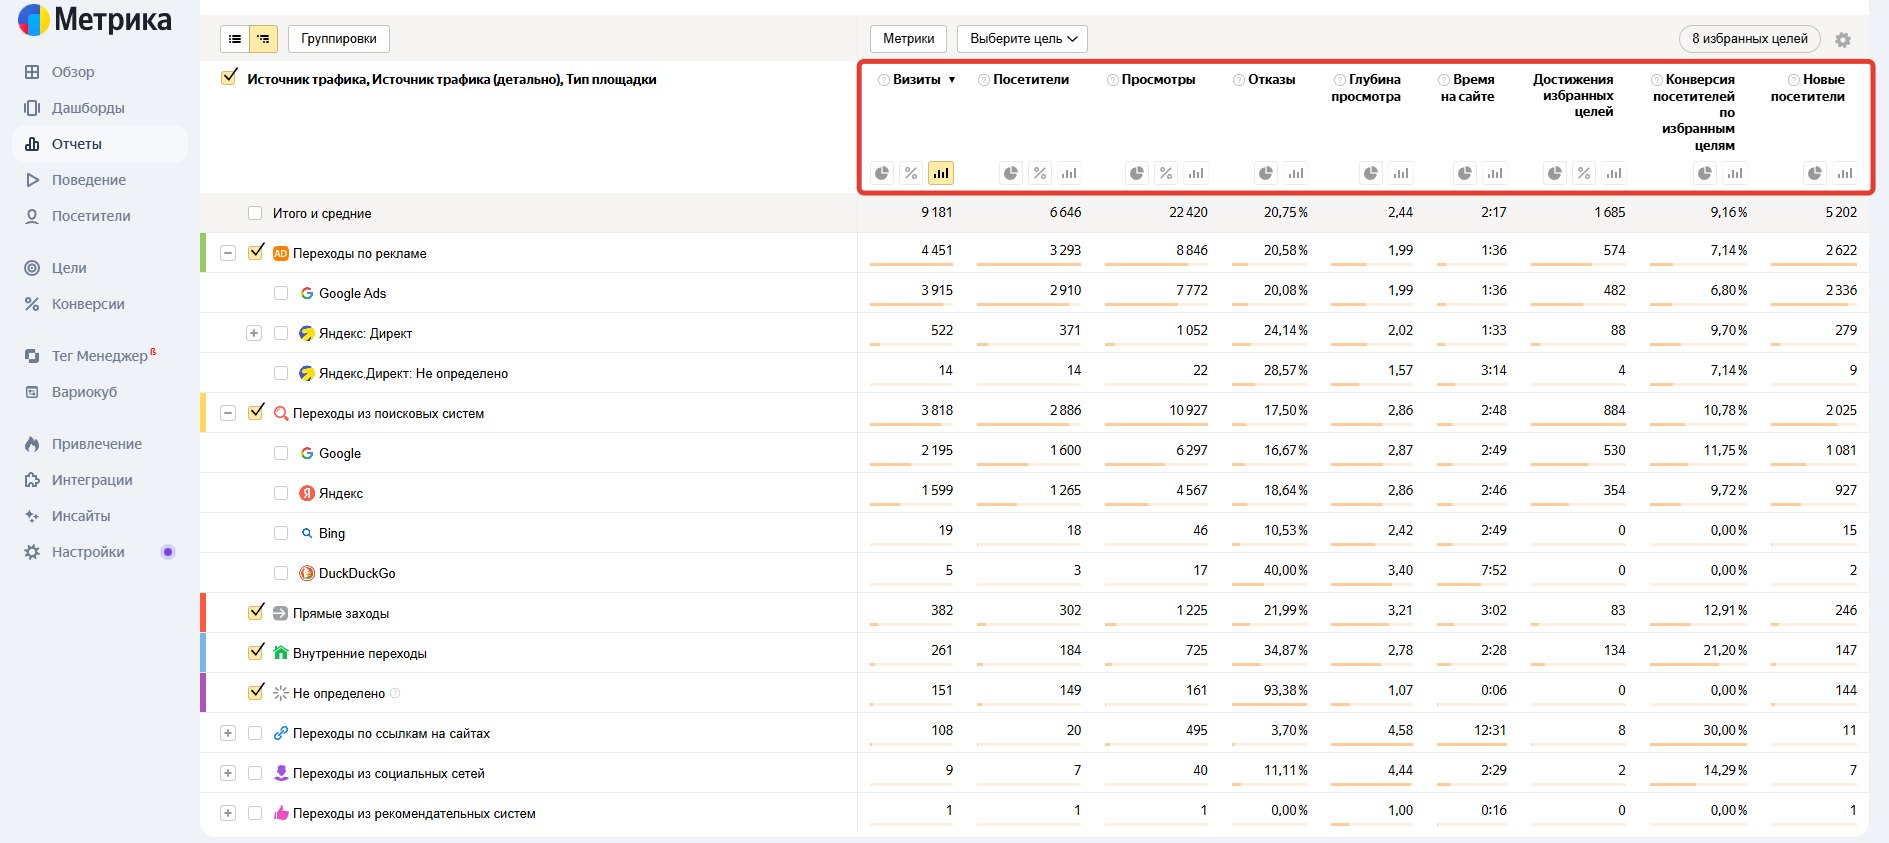
Task: Expand Переходы из социальных сетей
Action: [228, 773]
